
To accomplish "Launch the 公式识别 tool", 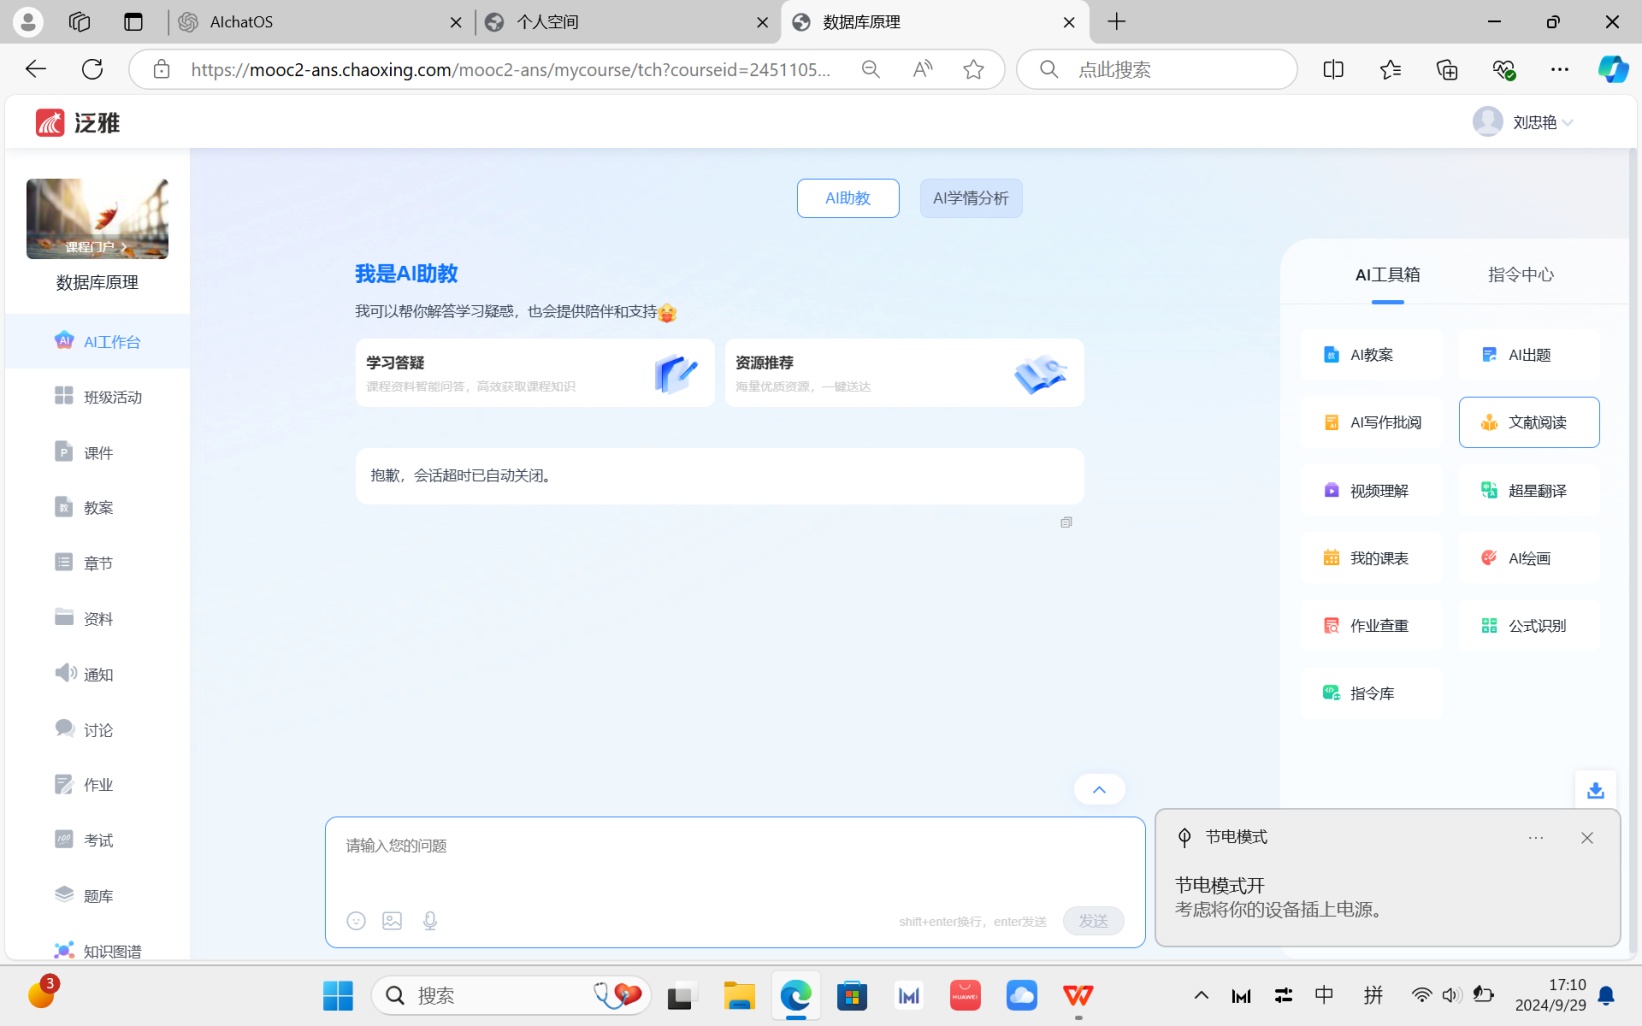I will tap(1528, 626).
